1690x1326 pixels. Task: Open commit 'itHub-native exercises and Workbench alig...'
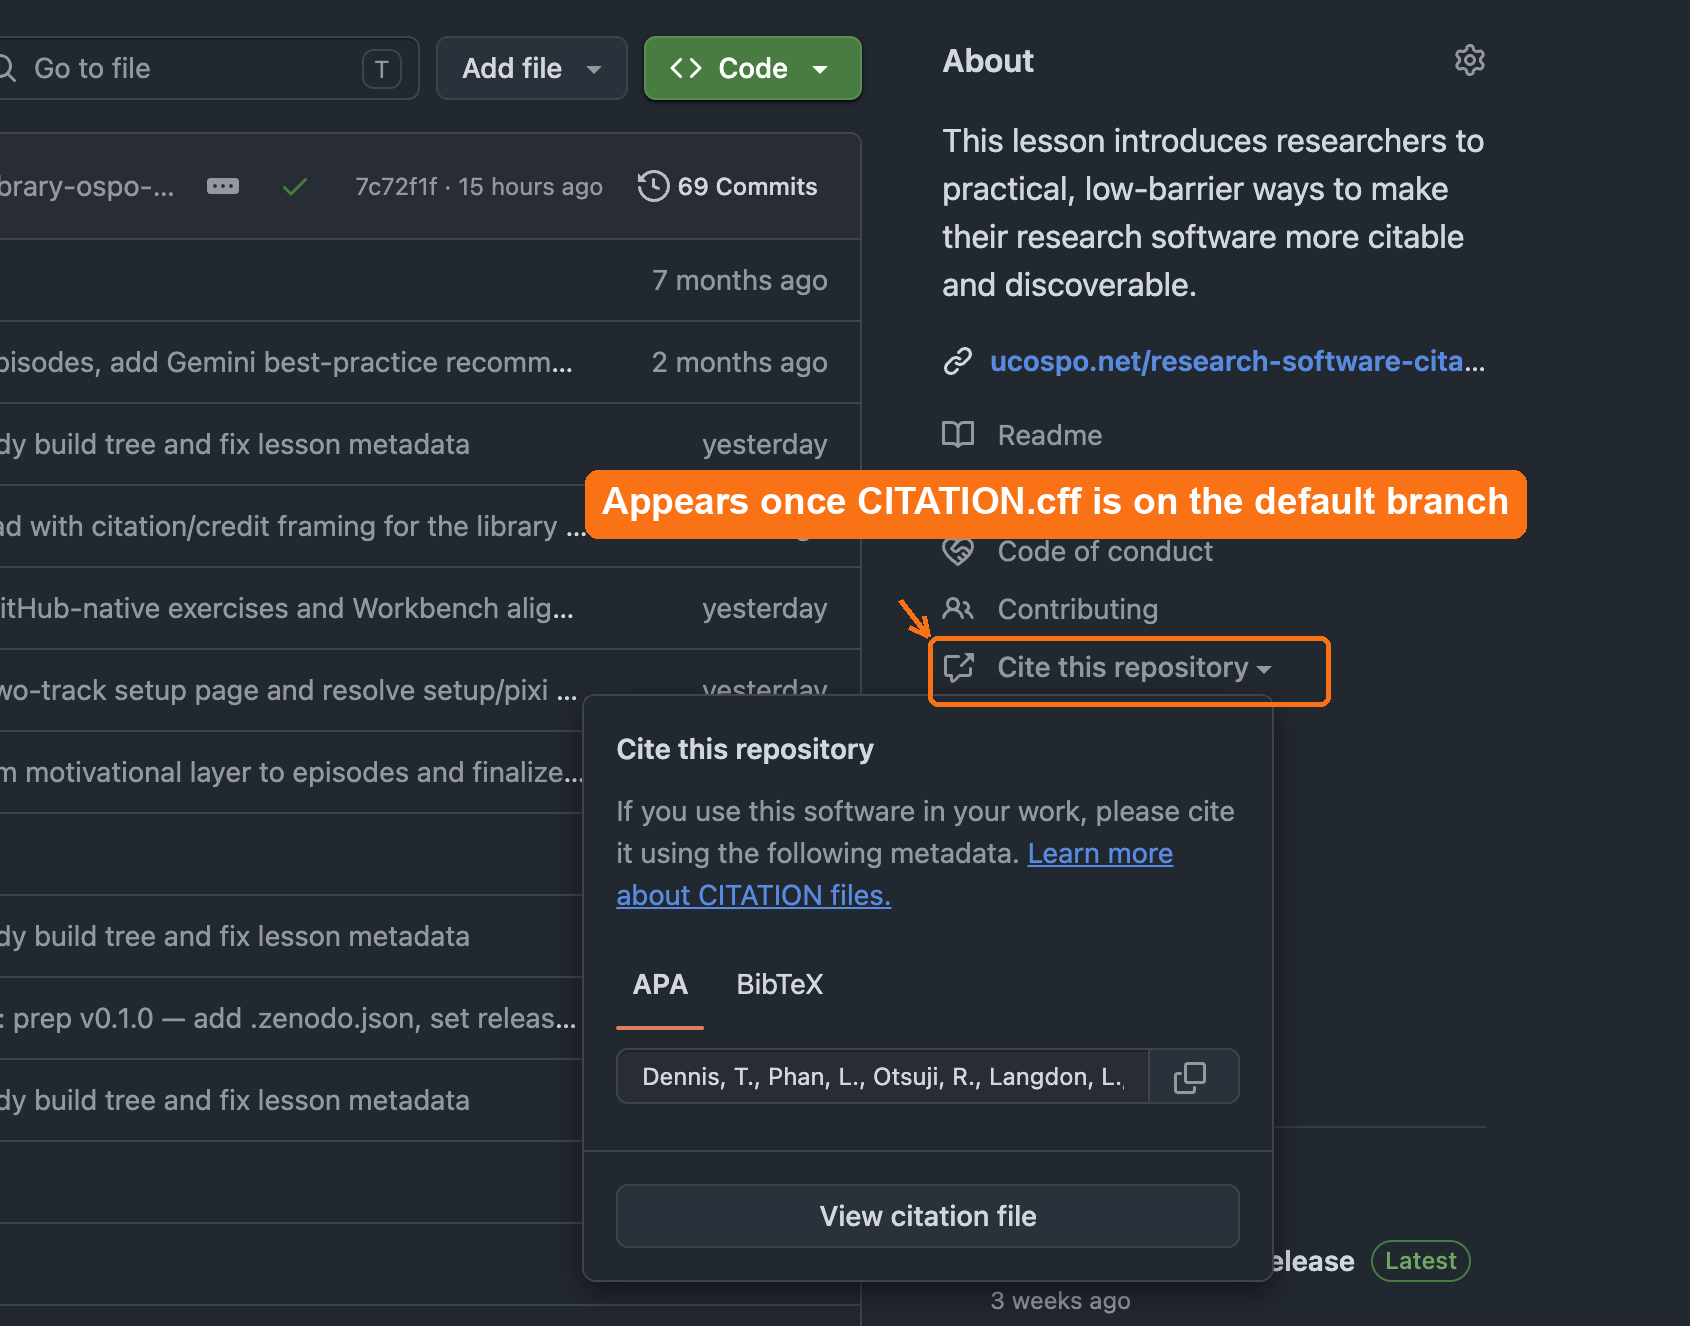pos(287,608)
